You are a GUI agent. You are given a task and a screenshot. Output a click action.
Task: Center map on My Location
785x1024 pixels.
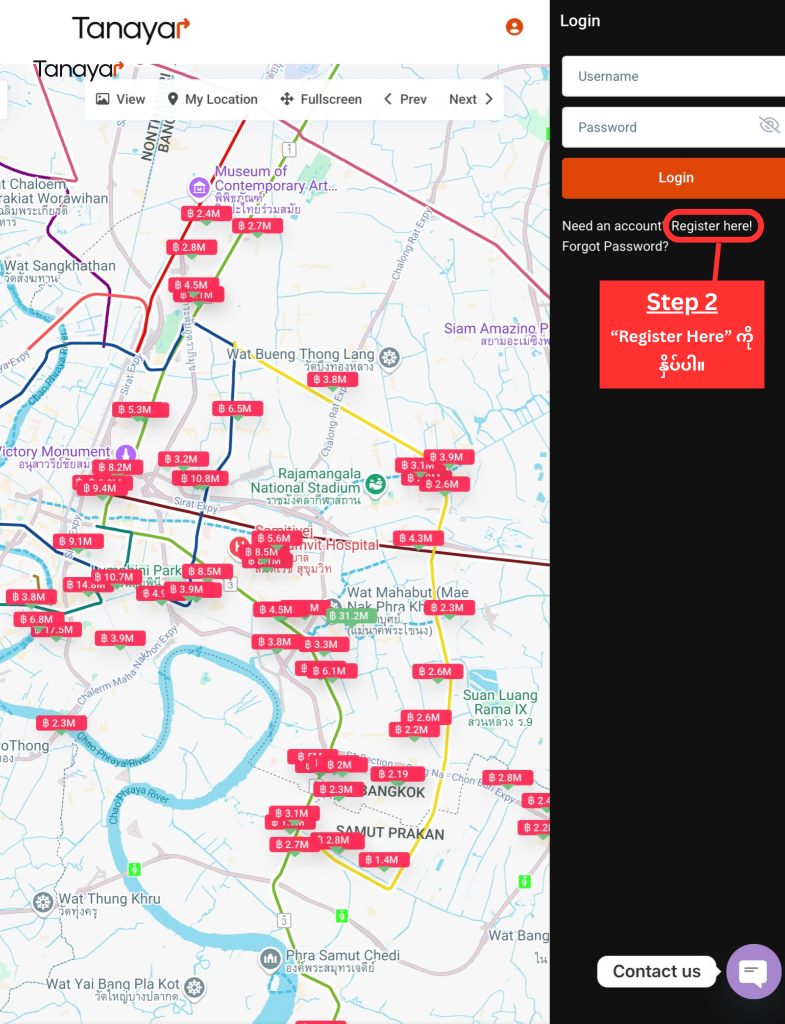coord(212,99)
